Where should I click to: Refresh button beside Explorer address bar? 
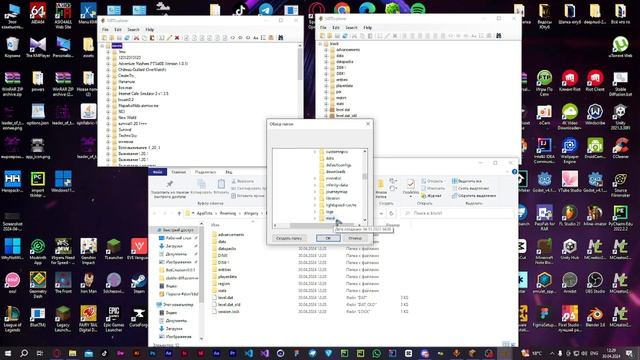click(391, 213)
